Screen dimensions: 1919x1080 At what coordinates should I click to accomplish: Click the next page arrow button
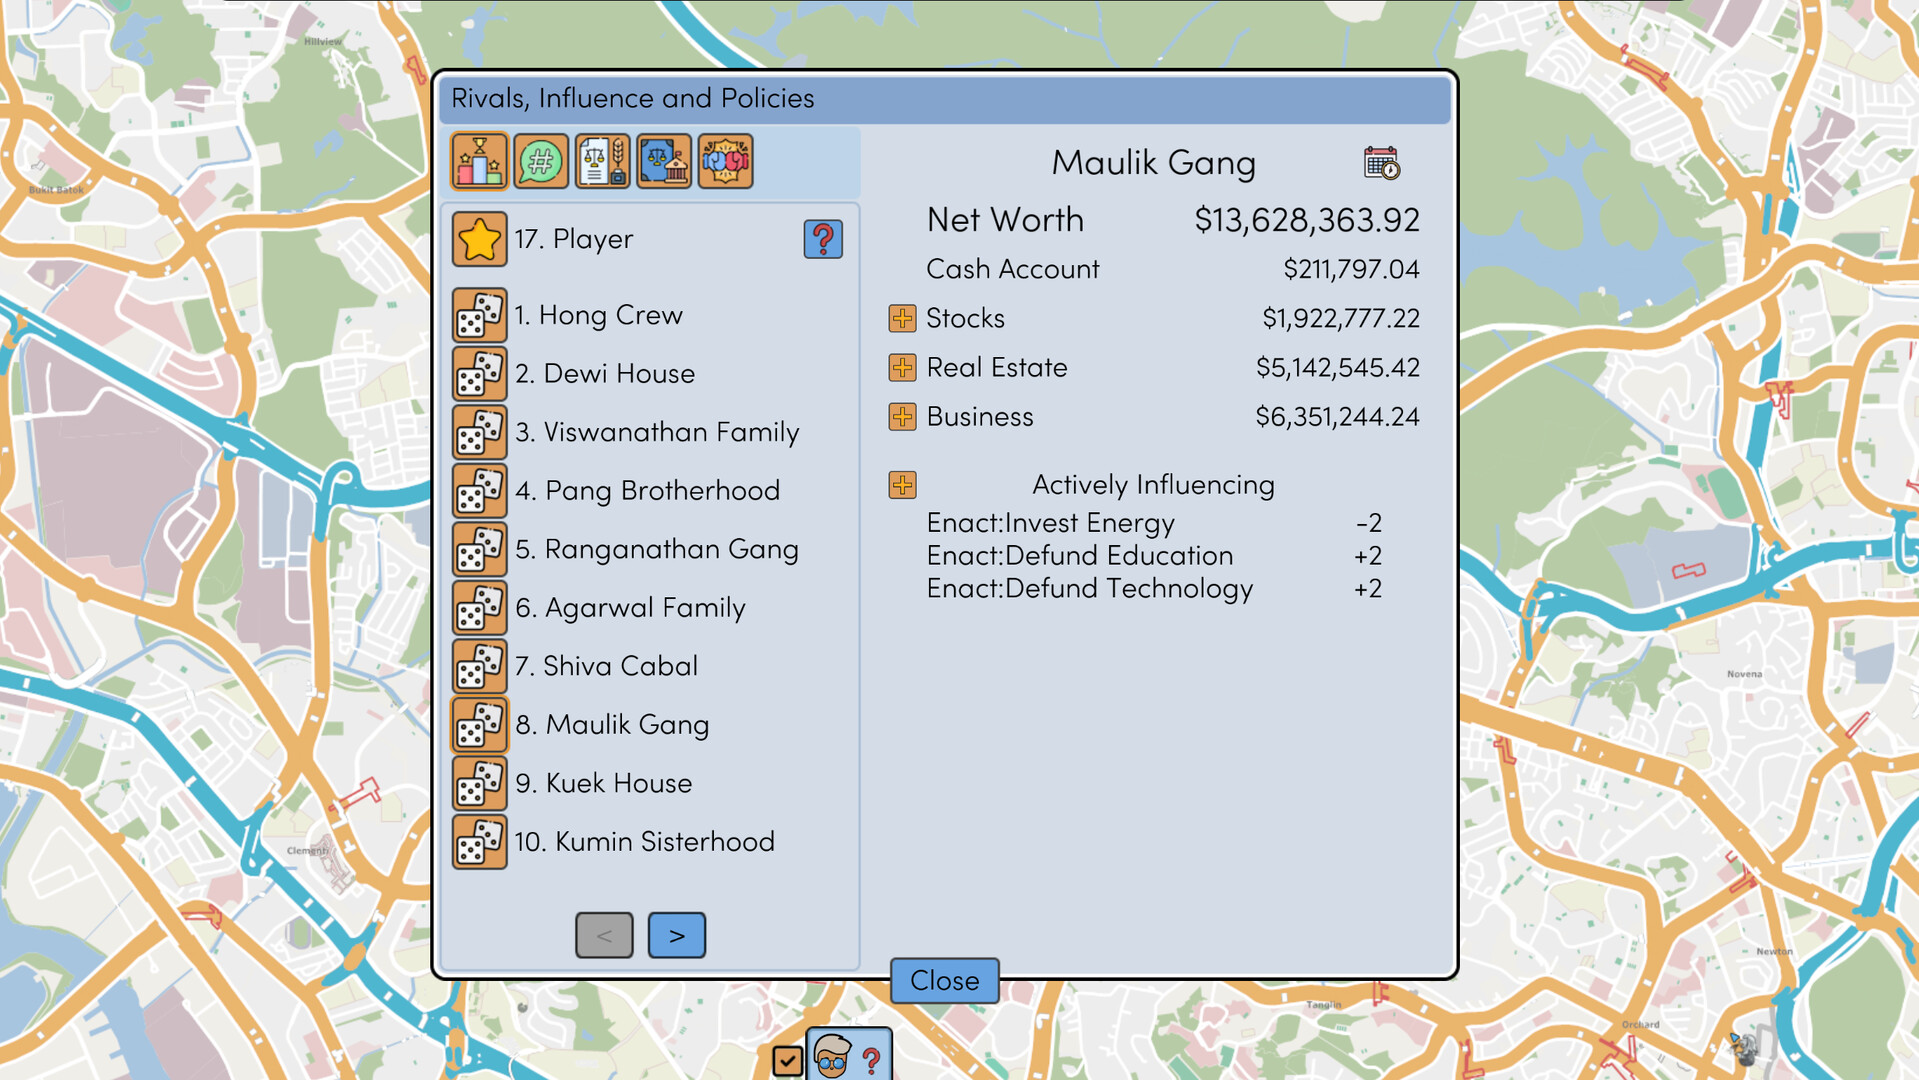(677, 935)
